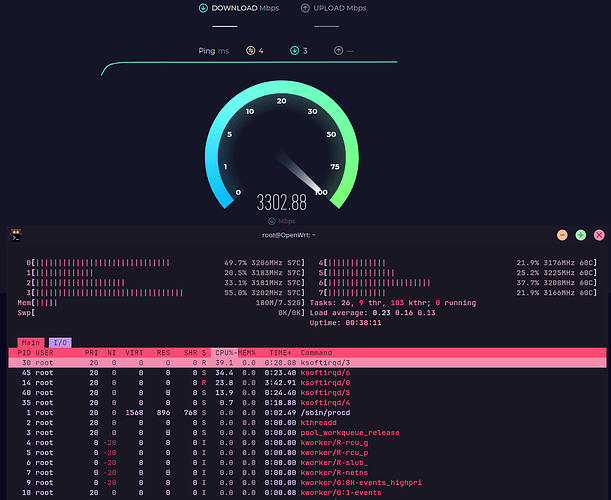Click the 39.1 CPU% value of ksoftirqd/3
The height and width of the screenshot is (500, 611).
click(x=224, y=363)
